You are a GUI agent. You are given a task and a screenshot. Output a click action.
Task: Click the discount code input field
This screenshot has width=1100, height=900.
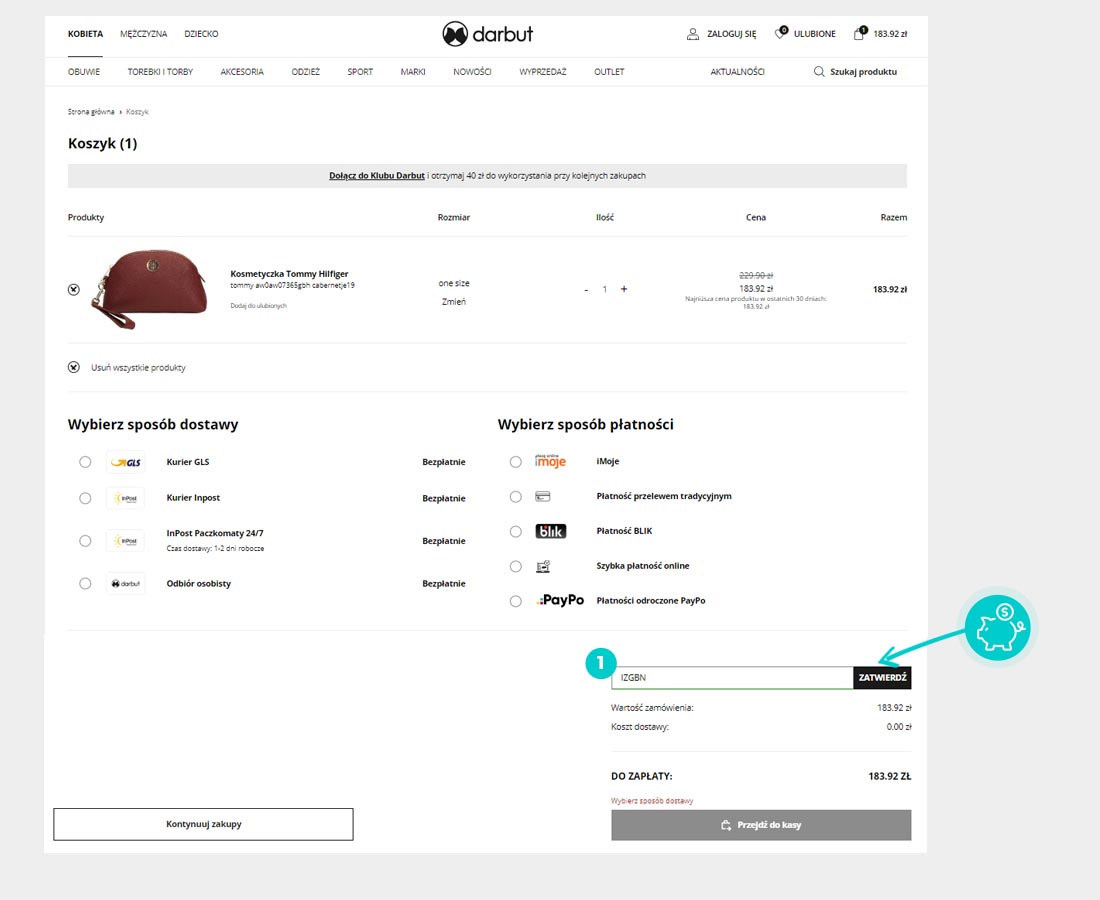click(x=732, y=678)
